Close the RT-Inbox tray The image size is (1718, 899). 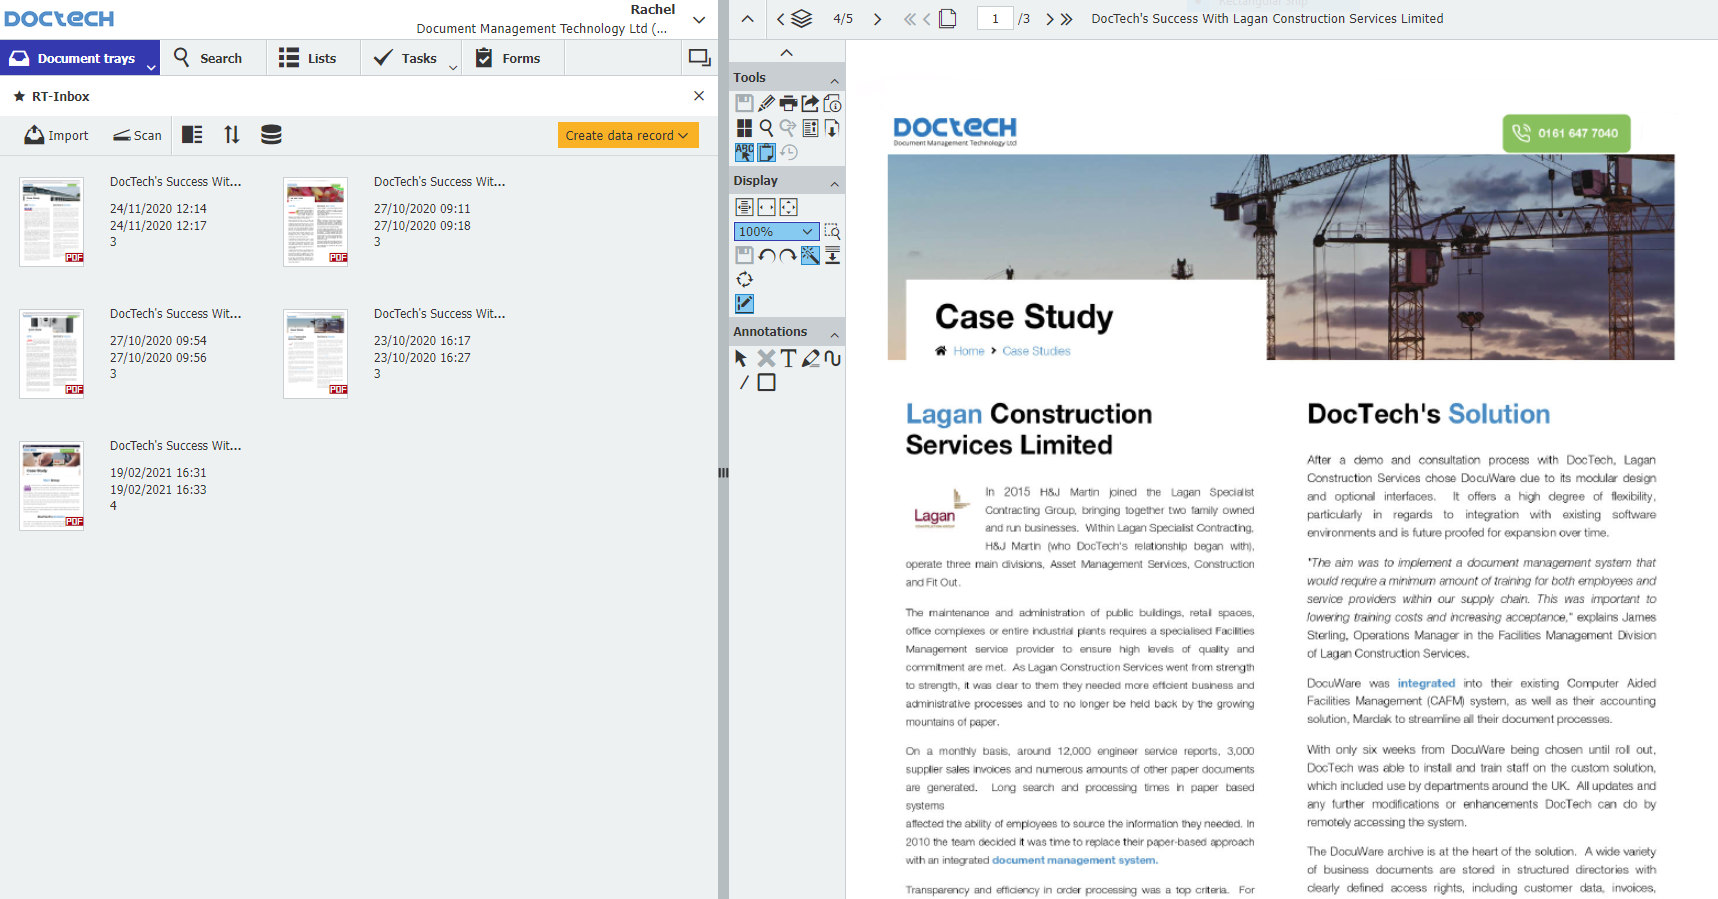coord(699,96)
